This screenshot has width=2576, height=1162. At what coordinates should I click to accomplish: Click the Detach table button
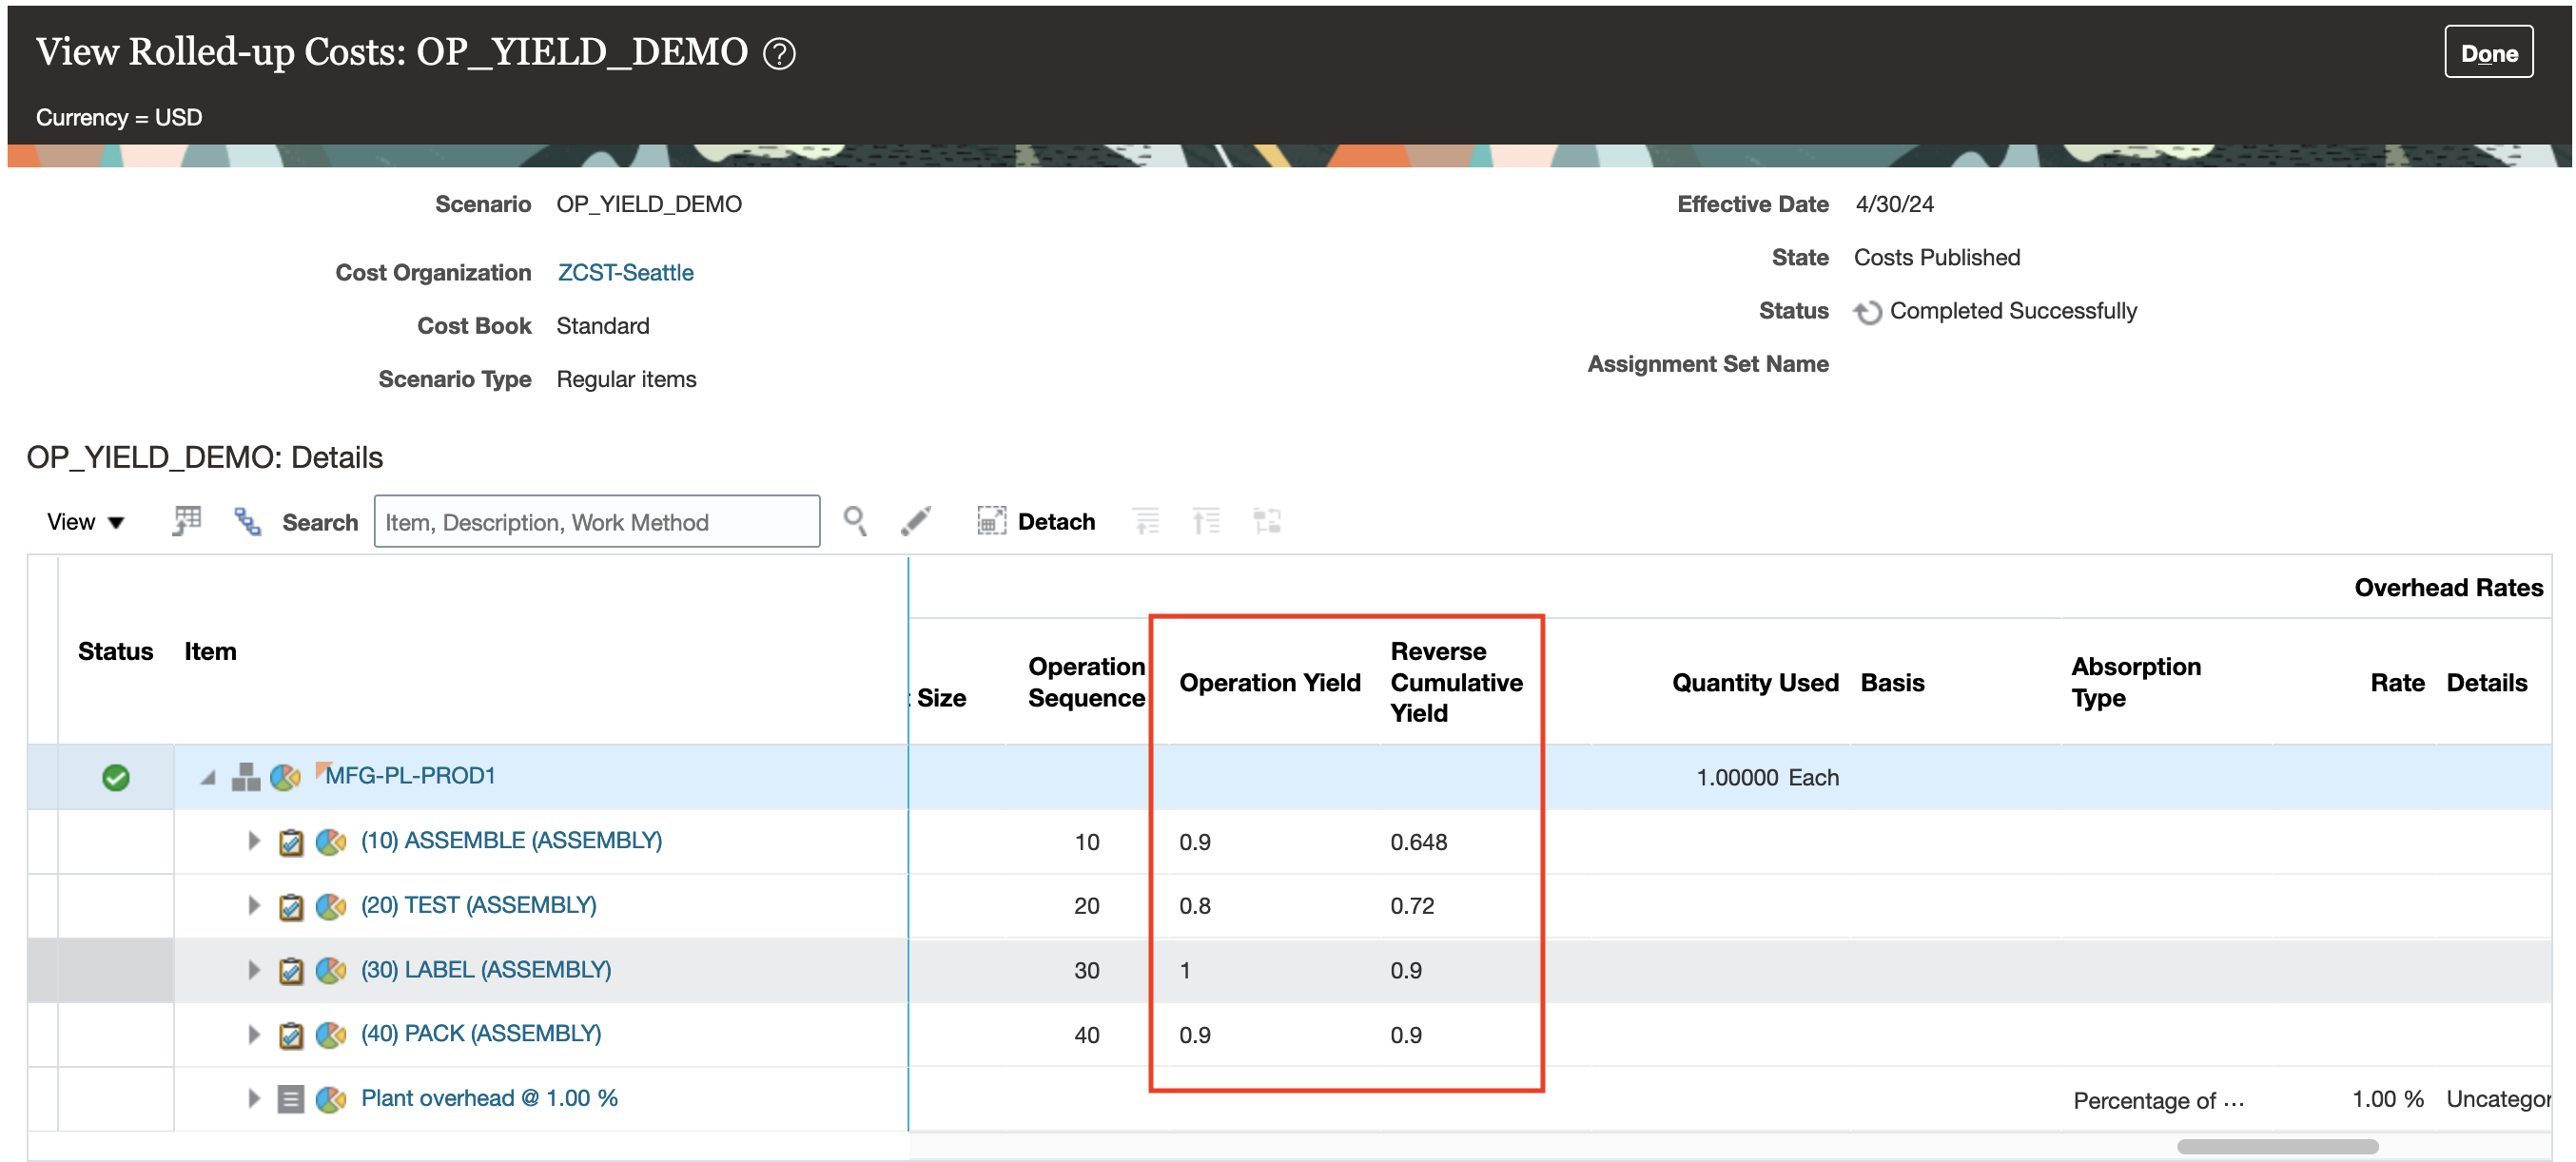pyautogui.click(x=1036, y=521)
